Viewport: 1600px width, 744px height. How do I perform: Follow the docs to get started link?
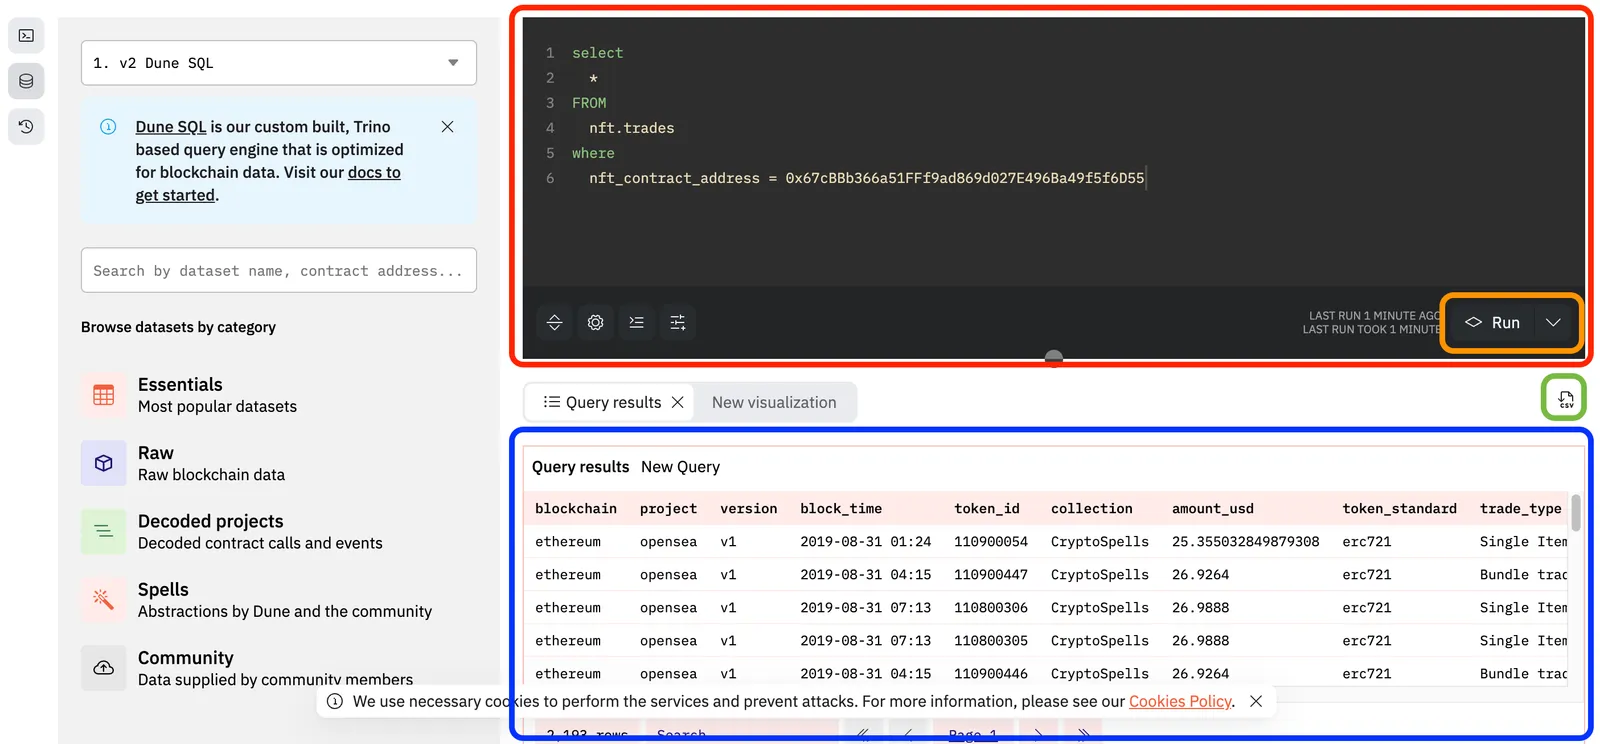click(x=268, y=184)
